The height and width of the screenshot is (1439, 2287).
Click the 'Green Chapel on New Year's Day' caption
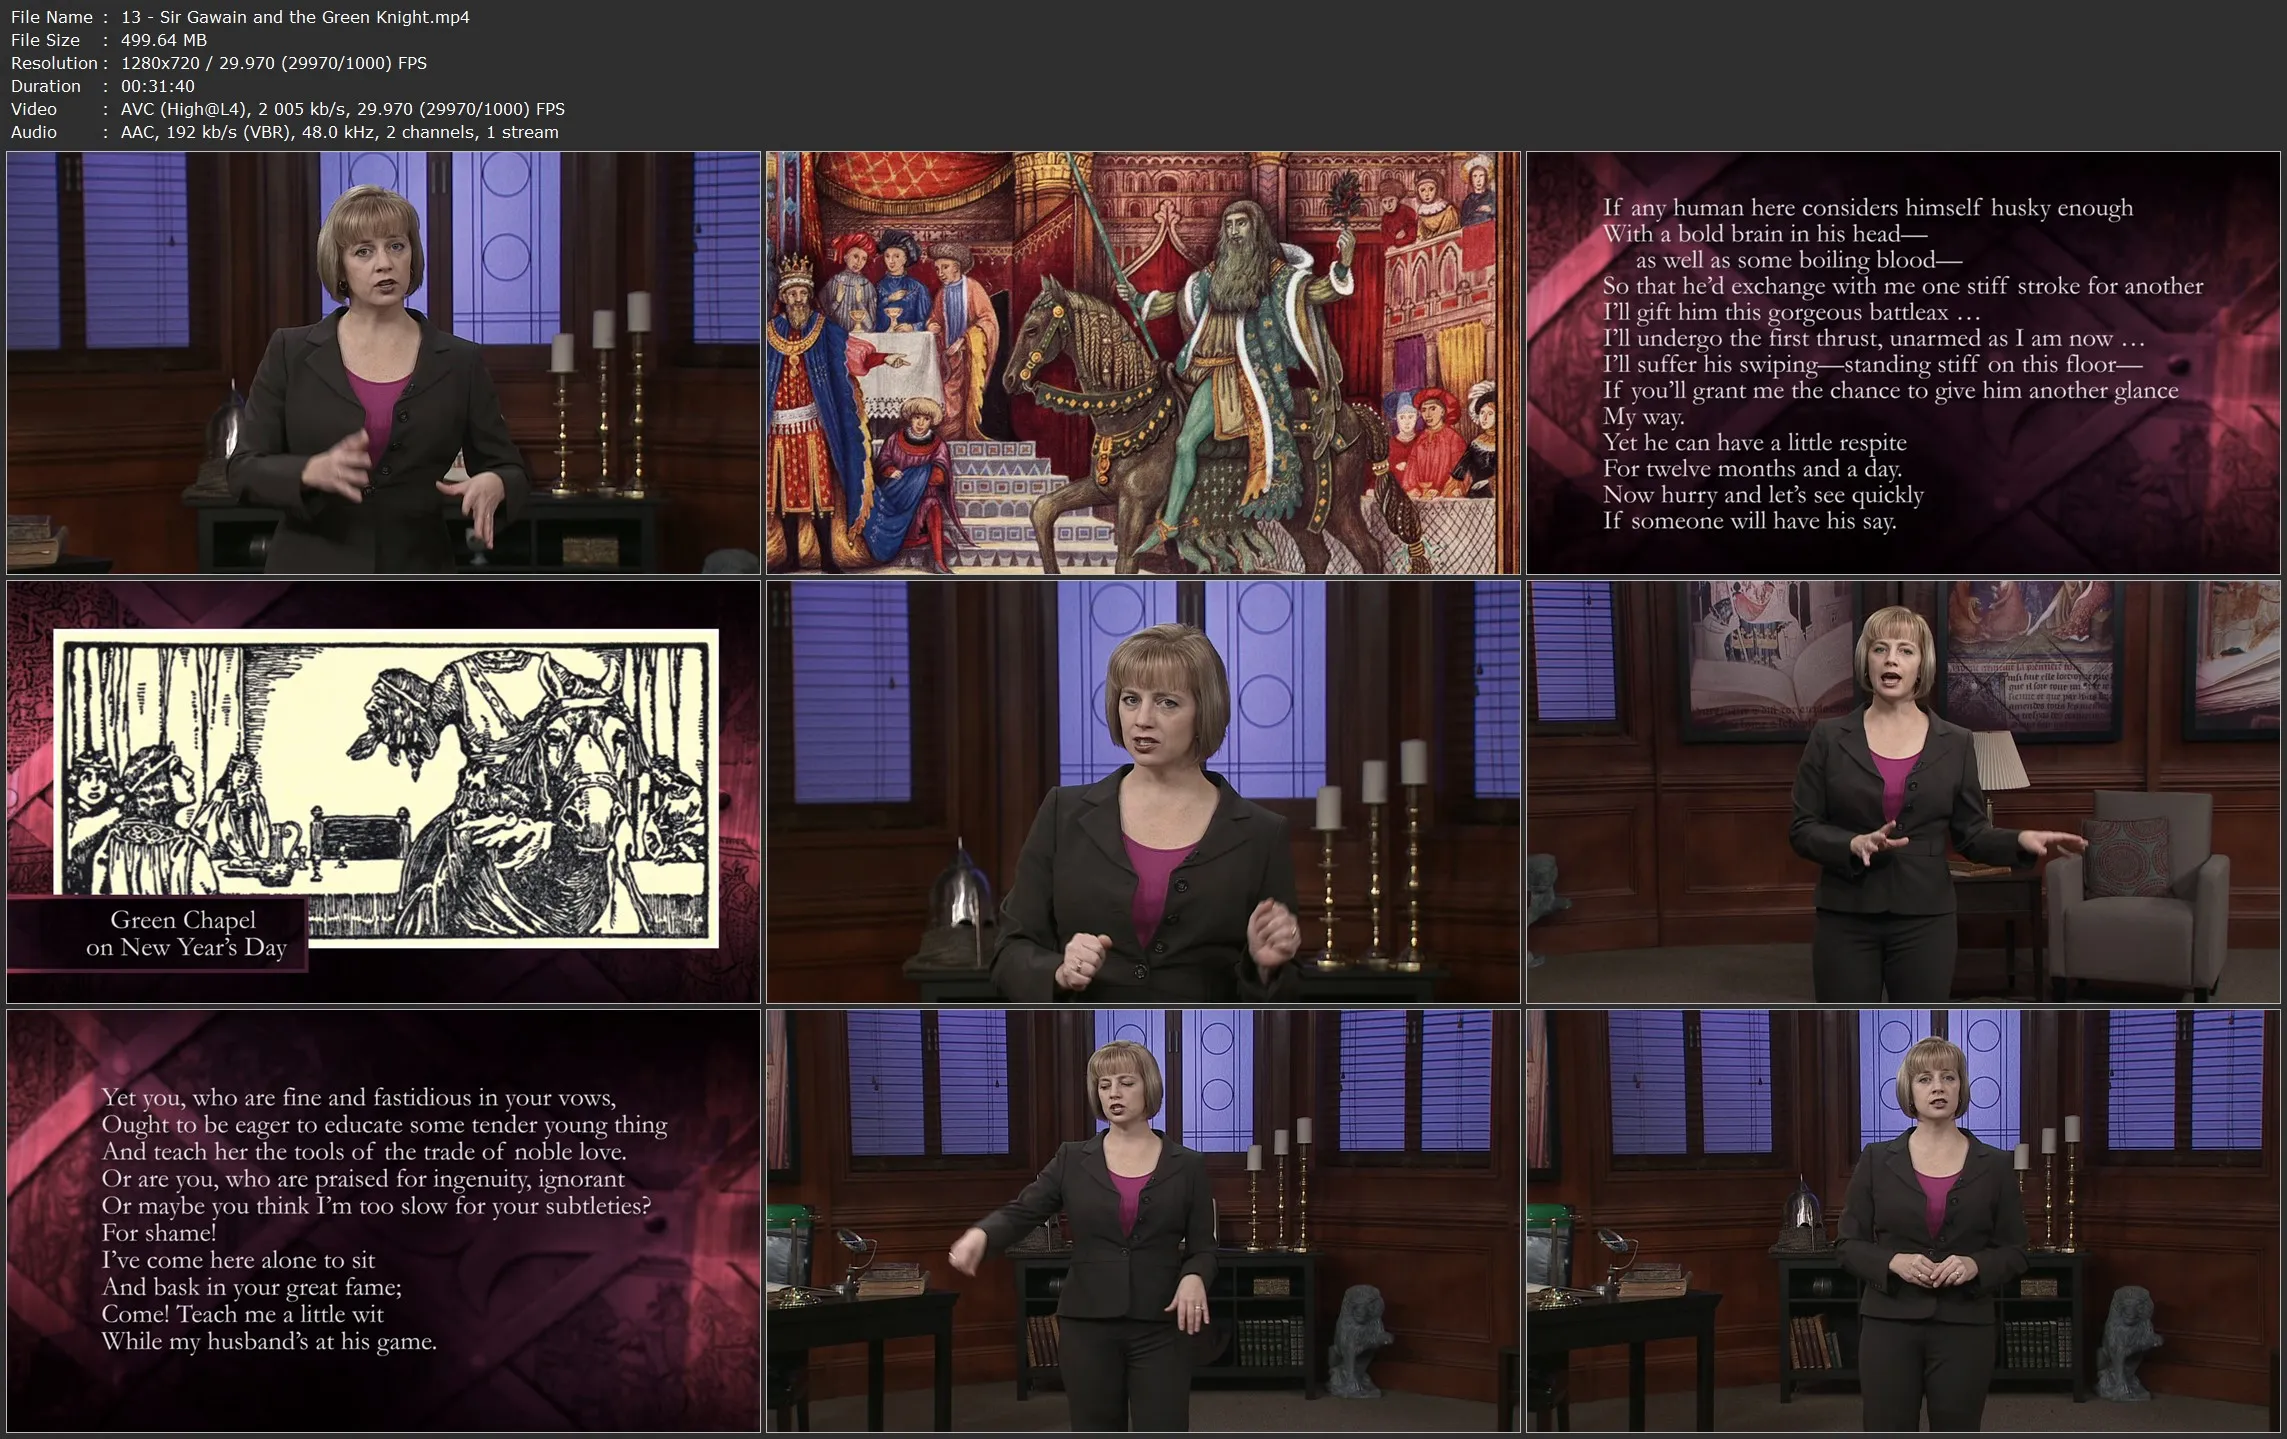click(x=185, y=933)
